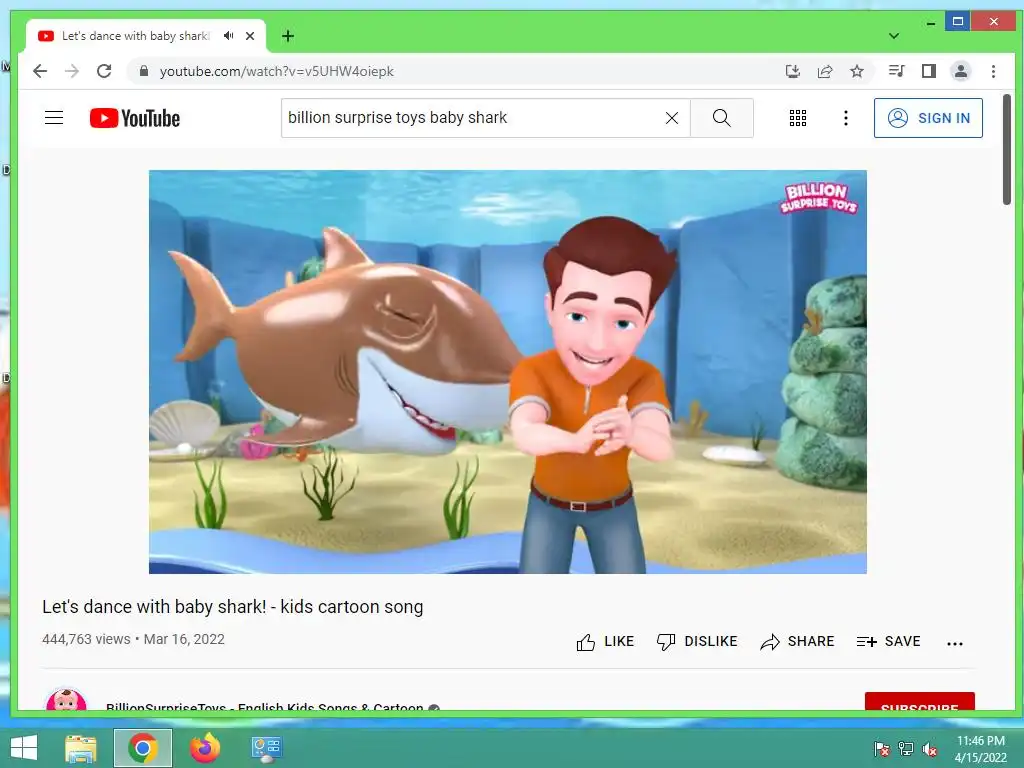Open File Explorer from taskbar
1024x768 pixels.
(81, 748)
